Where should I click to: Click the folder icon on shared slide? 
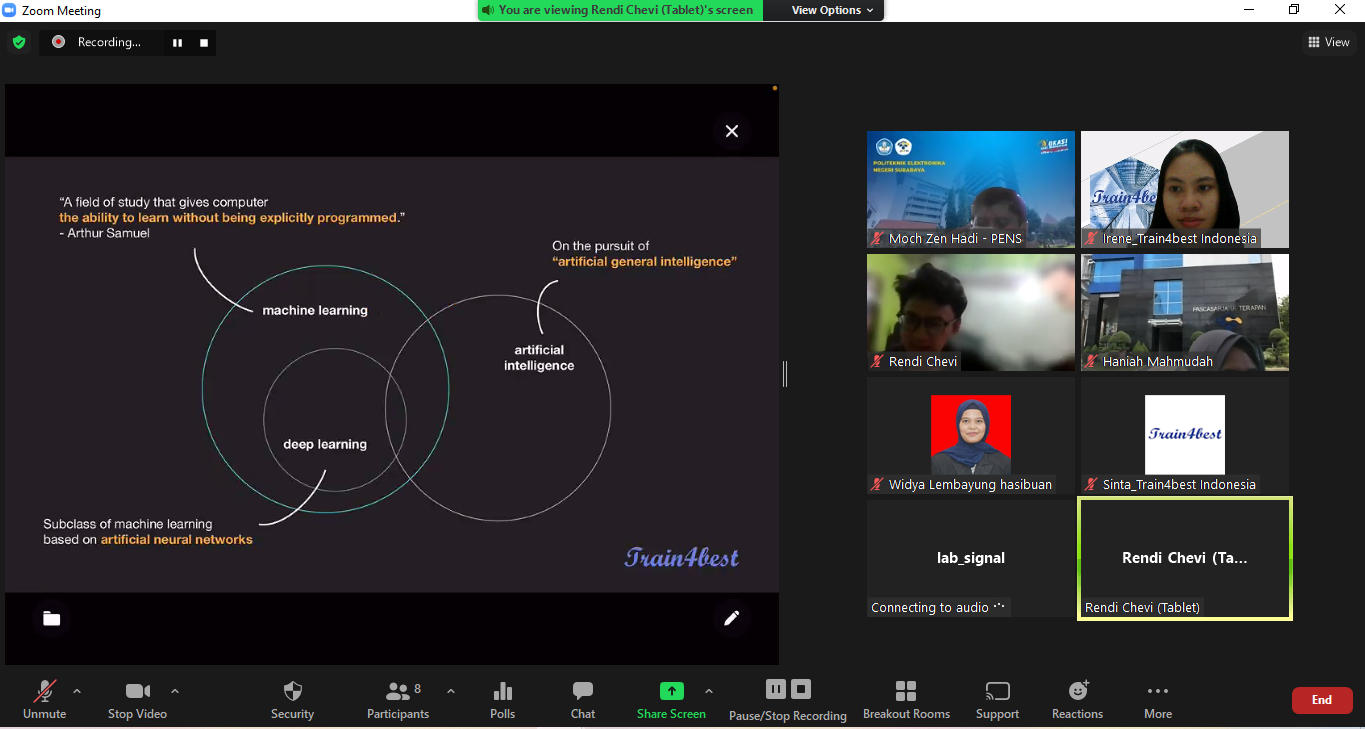click(52, 619)
